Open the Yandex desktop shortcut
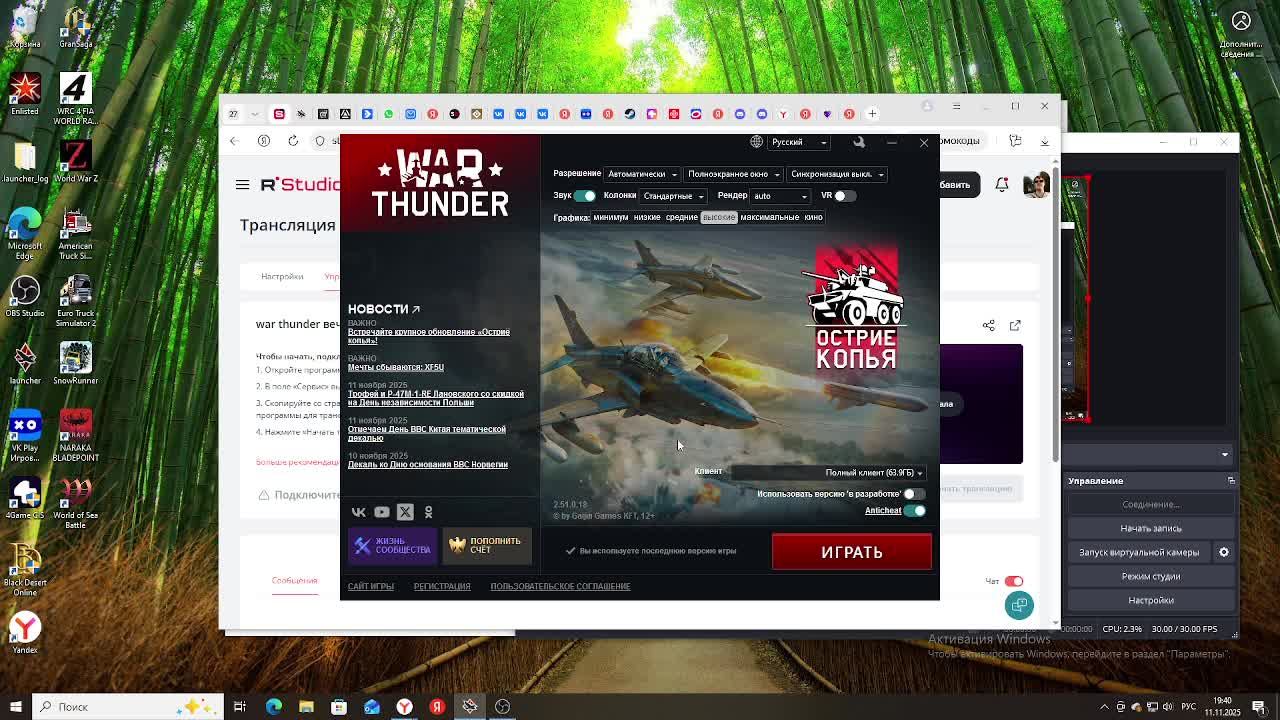This screenshot has height=720, width=1280. [x=25, y=632]
